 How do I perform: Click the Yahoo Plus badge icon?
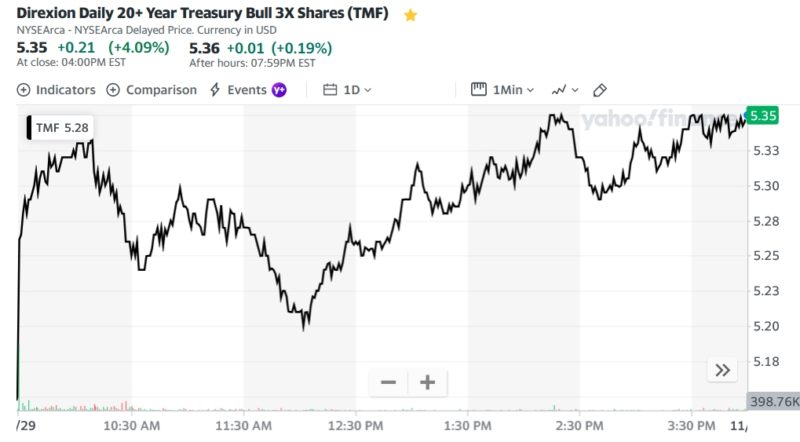click(x=279, y=90)
